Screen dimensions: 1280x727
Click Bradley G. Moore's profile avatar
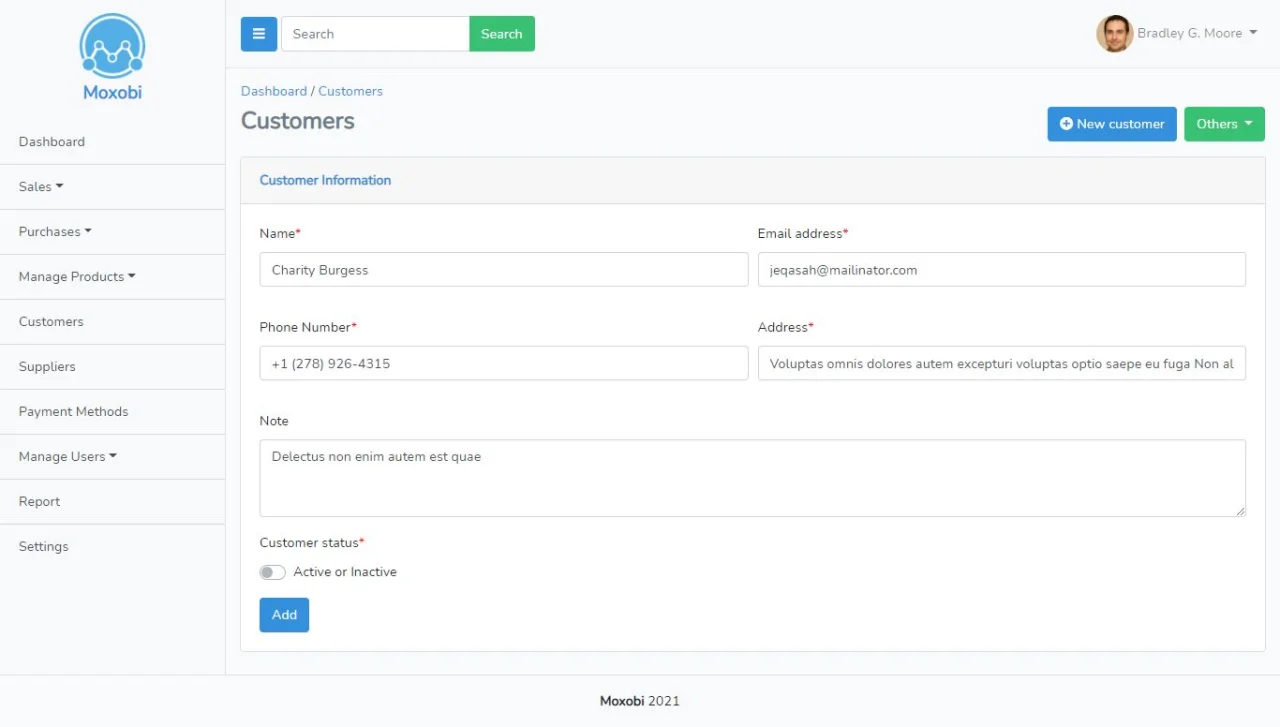[1114, 33]
